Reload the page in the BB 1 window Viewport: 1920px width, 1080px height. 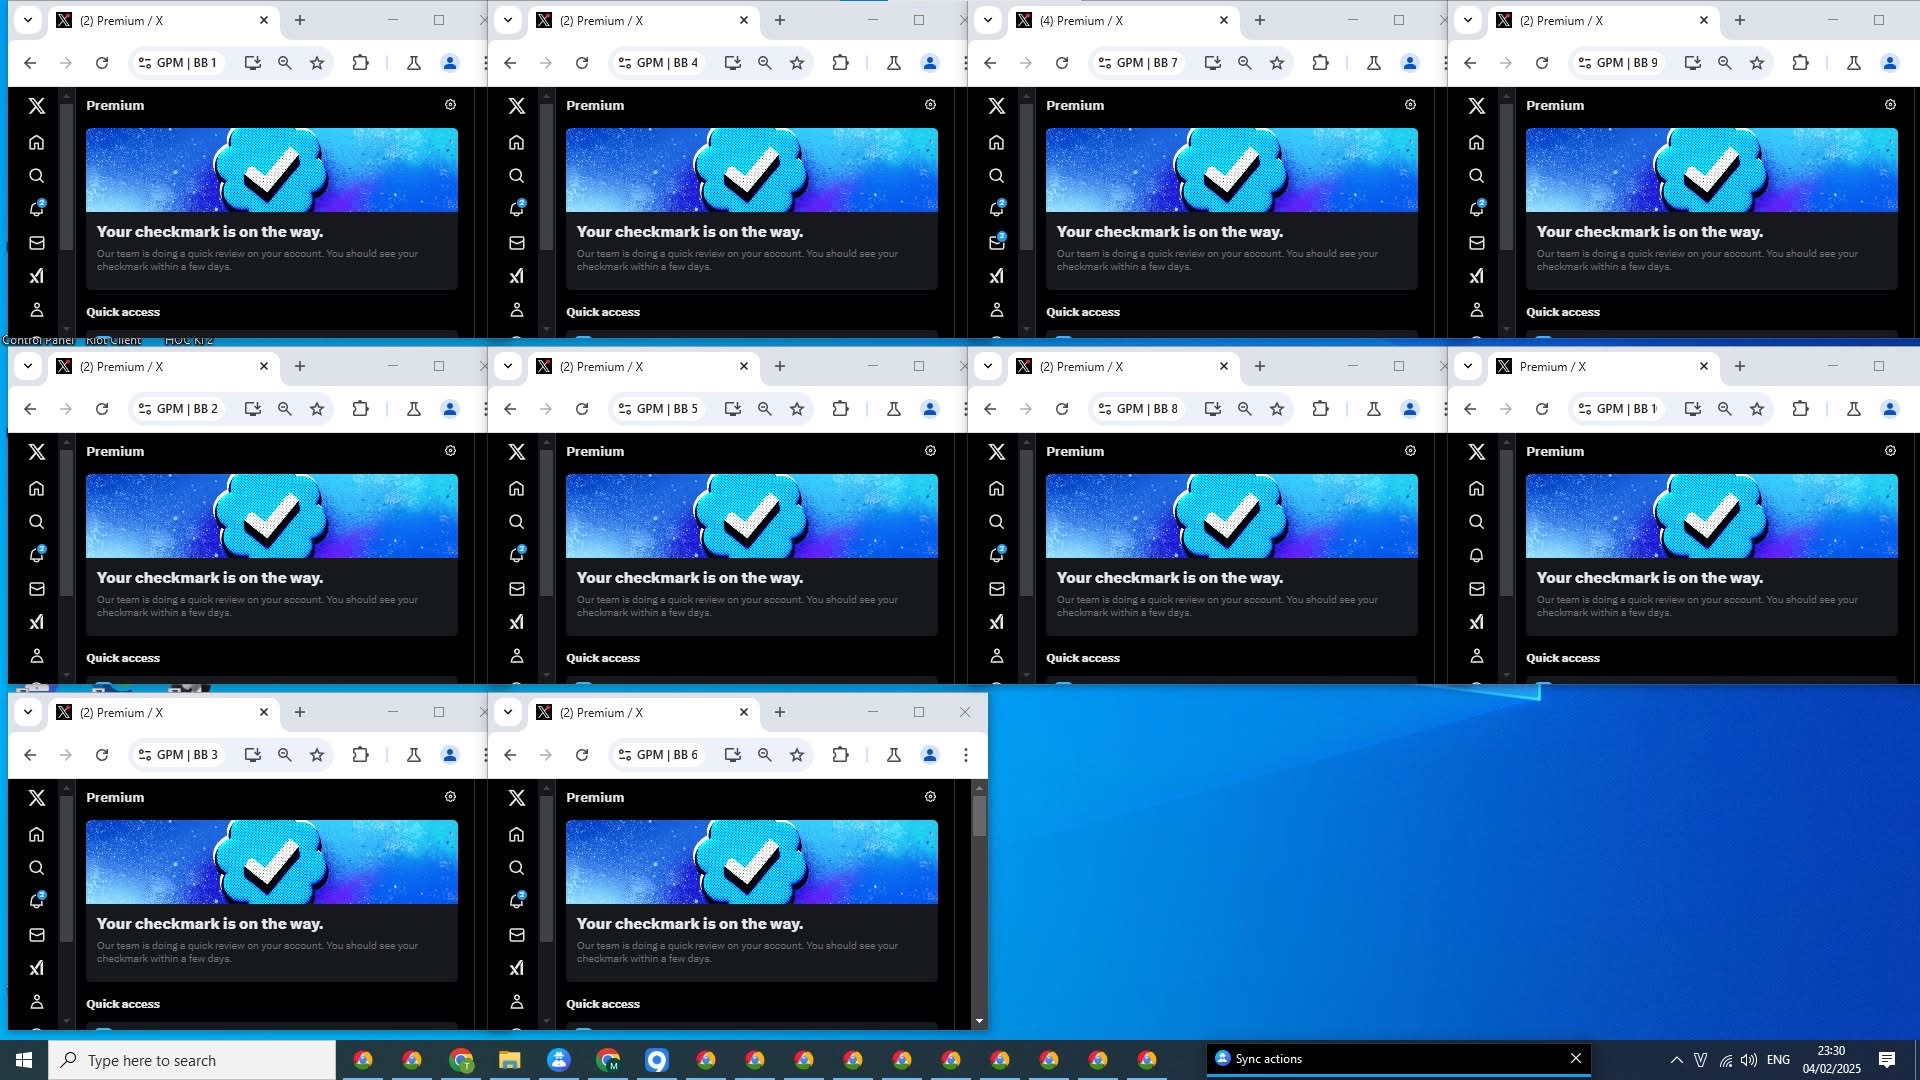tap(102, 63)
